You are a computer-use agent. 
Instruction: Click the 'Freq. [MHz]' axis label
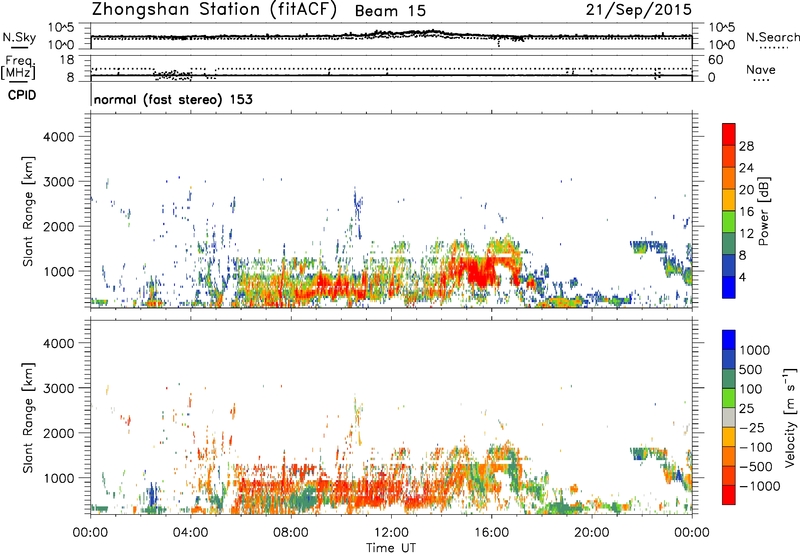pyautogui.click(x=18, y=68)
